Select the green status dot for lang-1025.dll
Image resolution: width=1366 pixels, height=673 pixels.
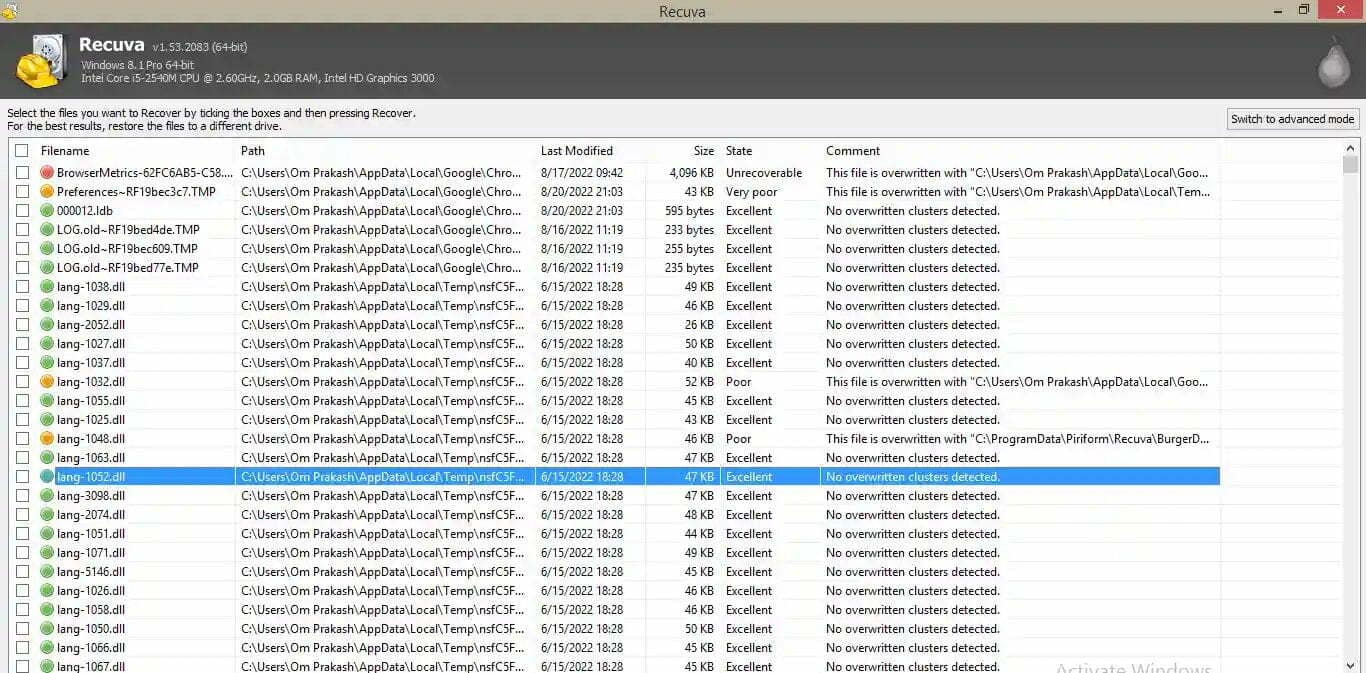click(47, 420)
